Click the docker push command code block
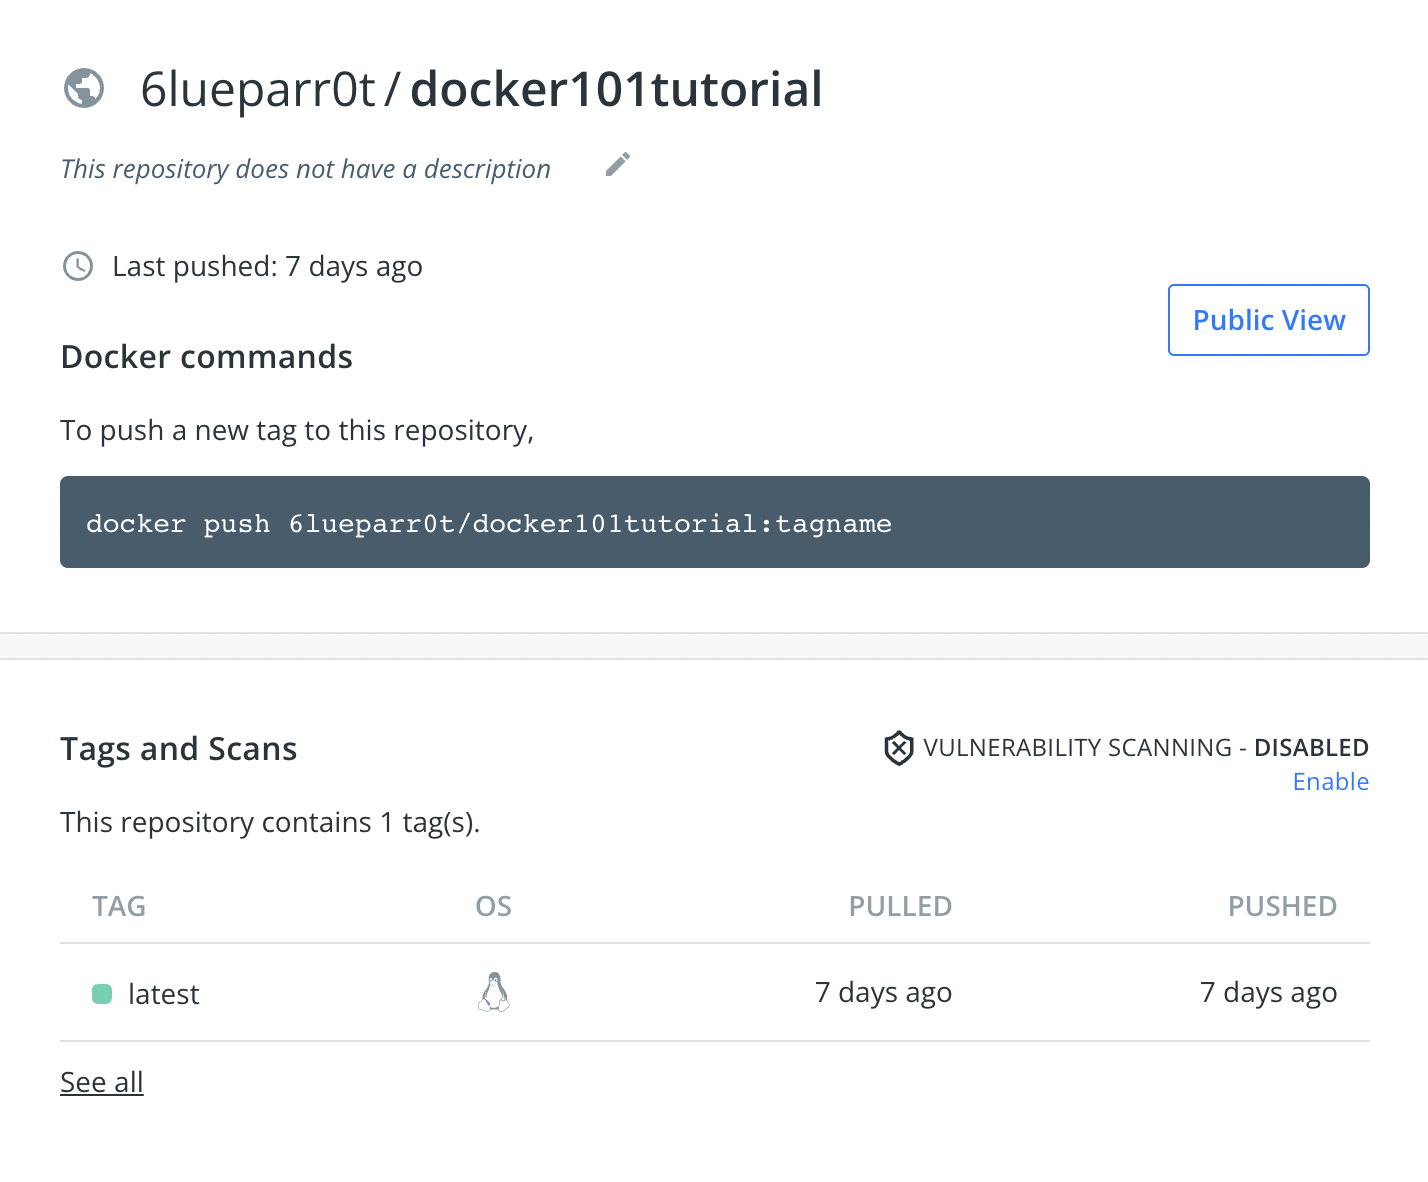Image resolution: width=1428 pixels, height=1182 pixels. click(715, 522)
